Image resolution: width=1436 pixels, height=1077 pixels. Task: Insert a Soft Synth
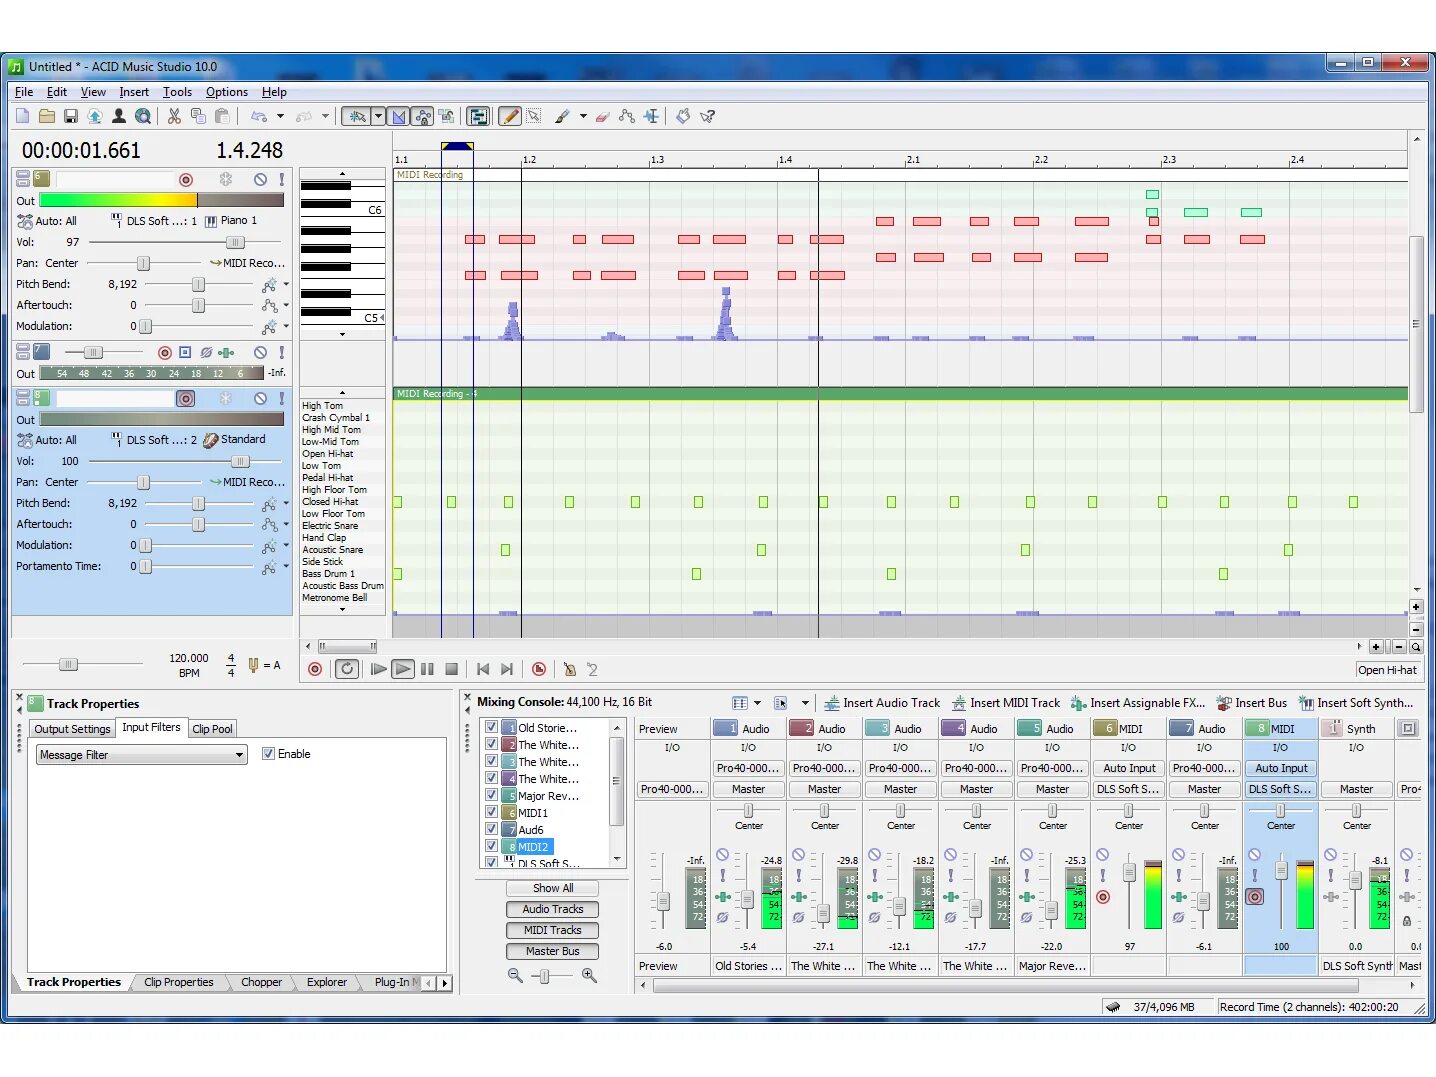coord(1358,702)
